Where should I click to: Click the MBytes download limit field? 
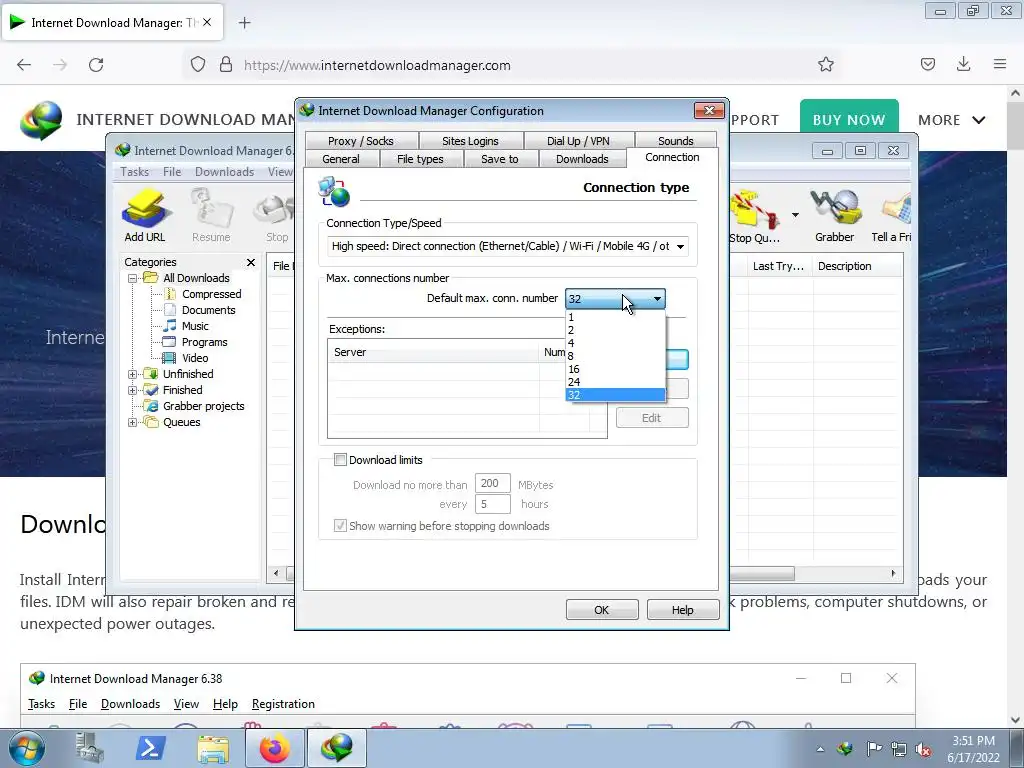[492, 483]
